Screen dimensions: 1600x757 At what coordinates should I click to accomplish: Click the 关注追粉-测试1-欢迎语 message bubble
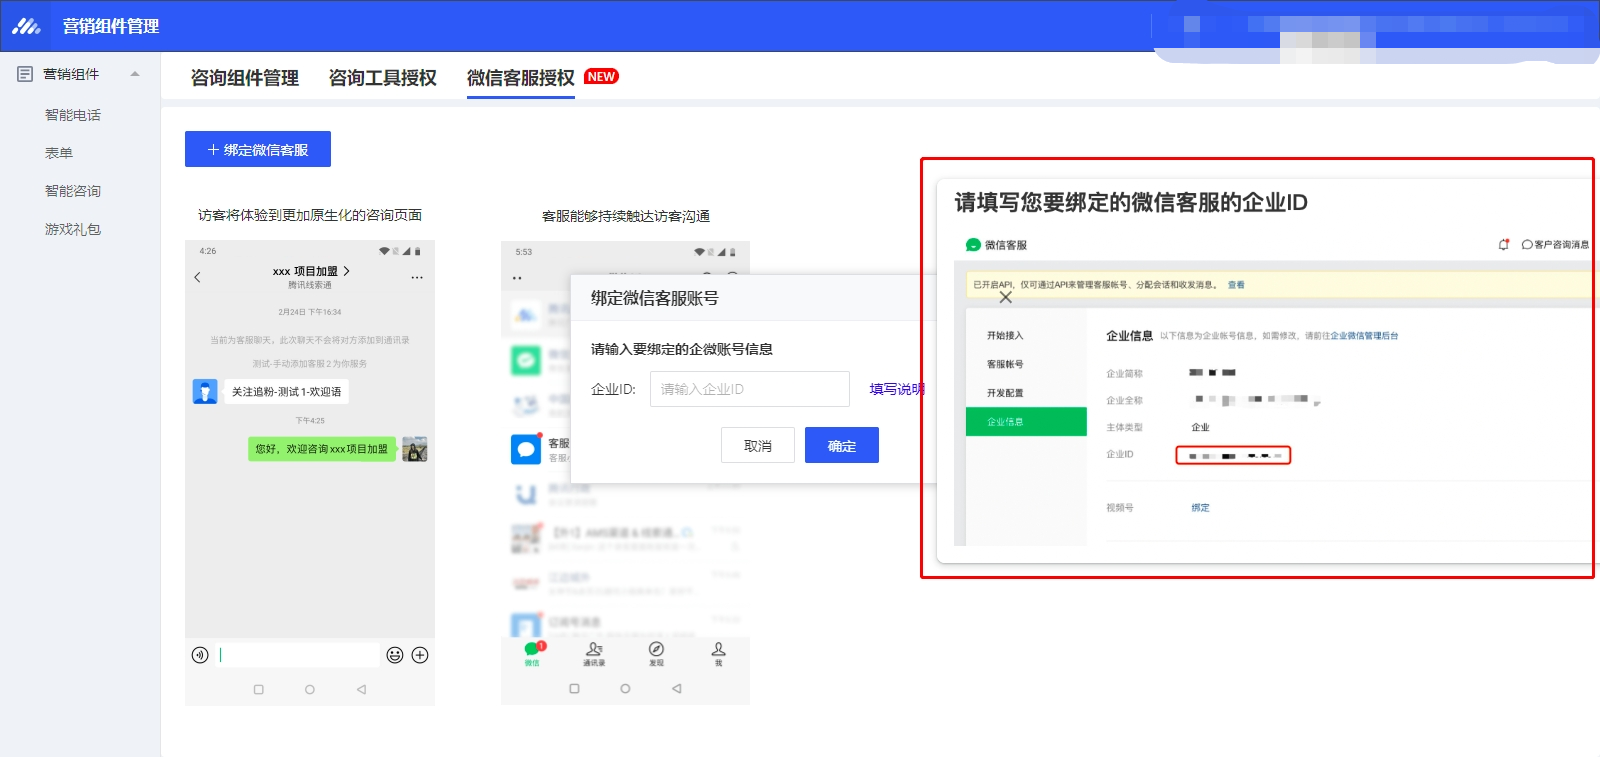[286, 392]
